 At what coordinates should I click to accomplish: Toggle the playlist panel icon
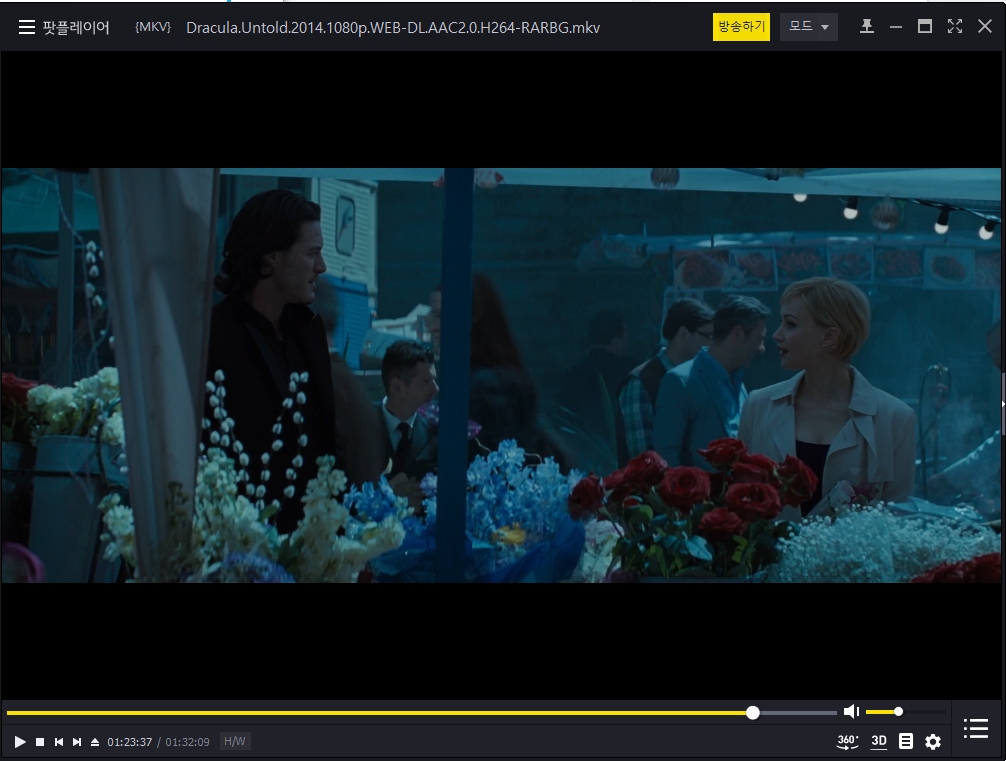point(976,728)
